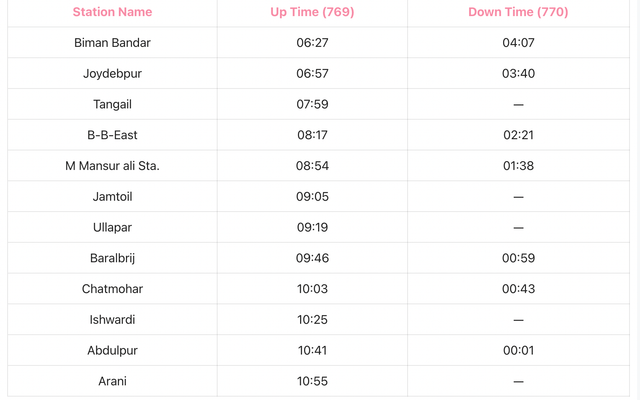Select the Chatmohar station name

(112, 289)
